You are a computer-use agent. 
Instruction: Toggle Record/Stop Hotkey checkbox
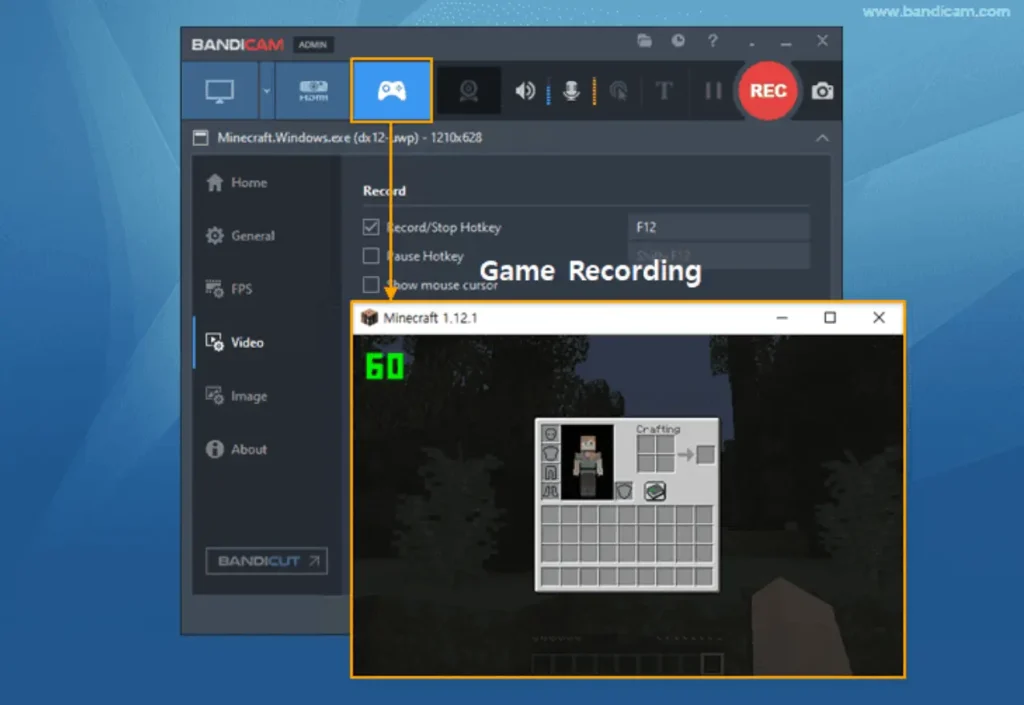point(371,227)
